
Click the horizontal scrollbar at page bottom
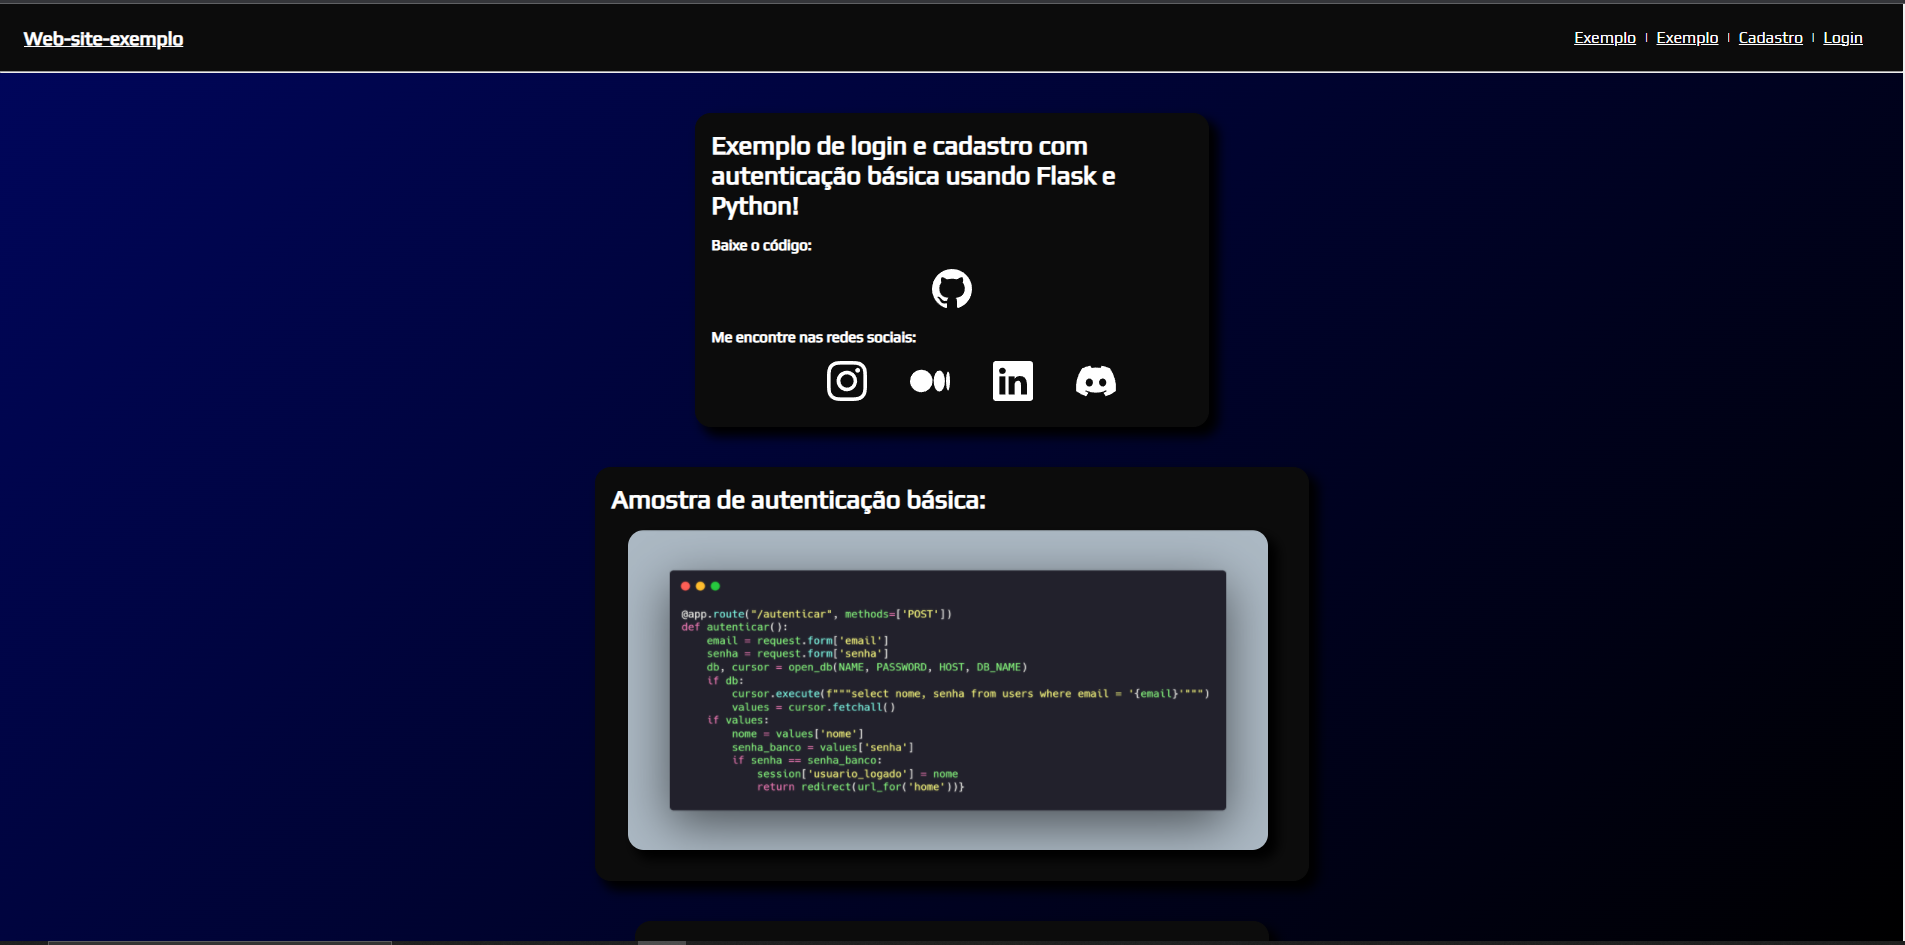pos(220,941)
